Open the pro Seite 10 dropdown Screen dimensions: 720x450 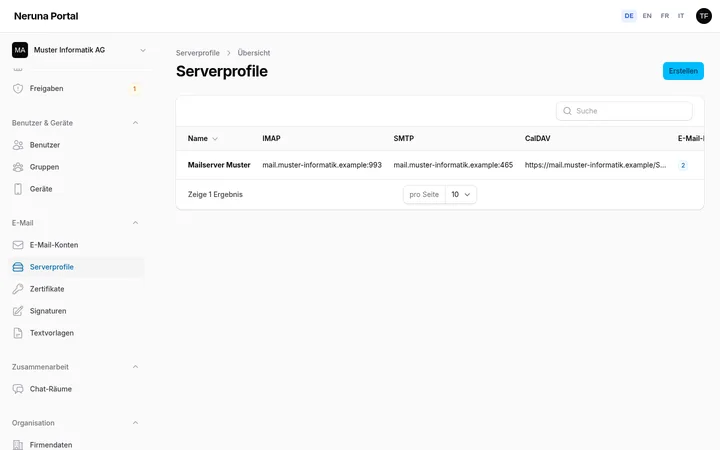coord(461,195)
